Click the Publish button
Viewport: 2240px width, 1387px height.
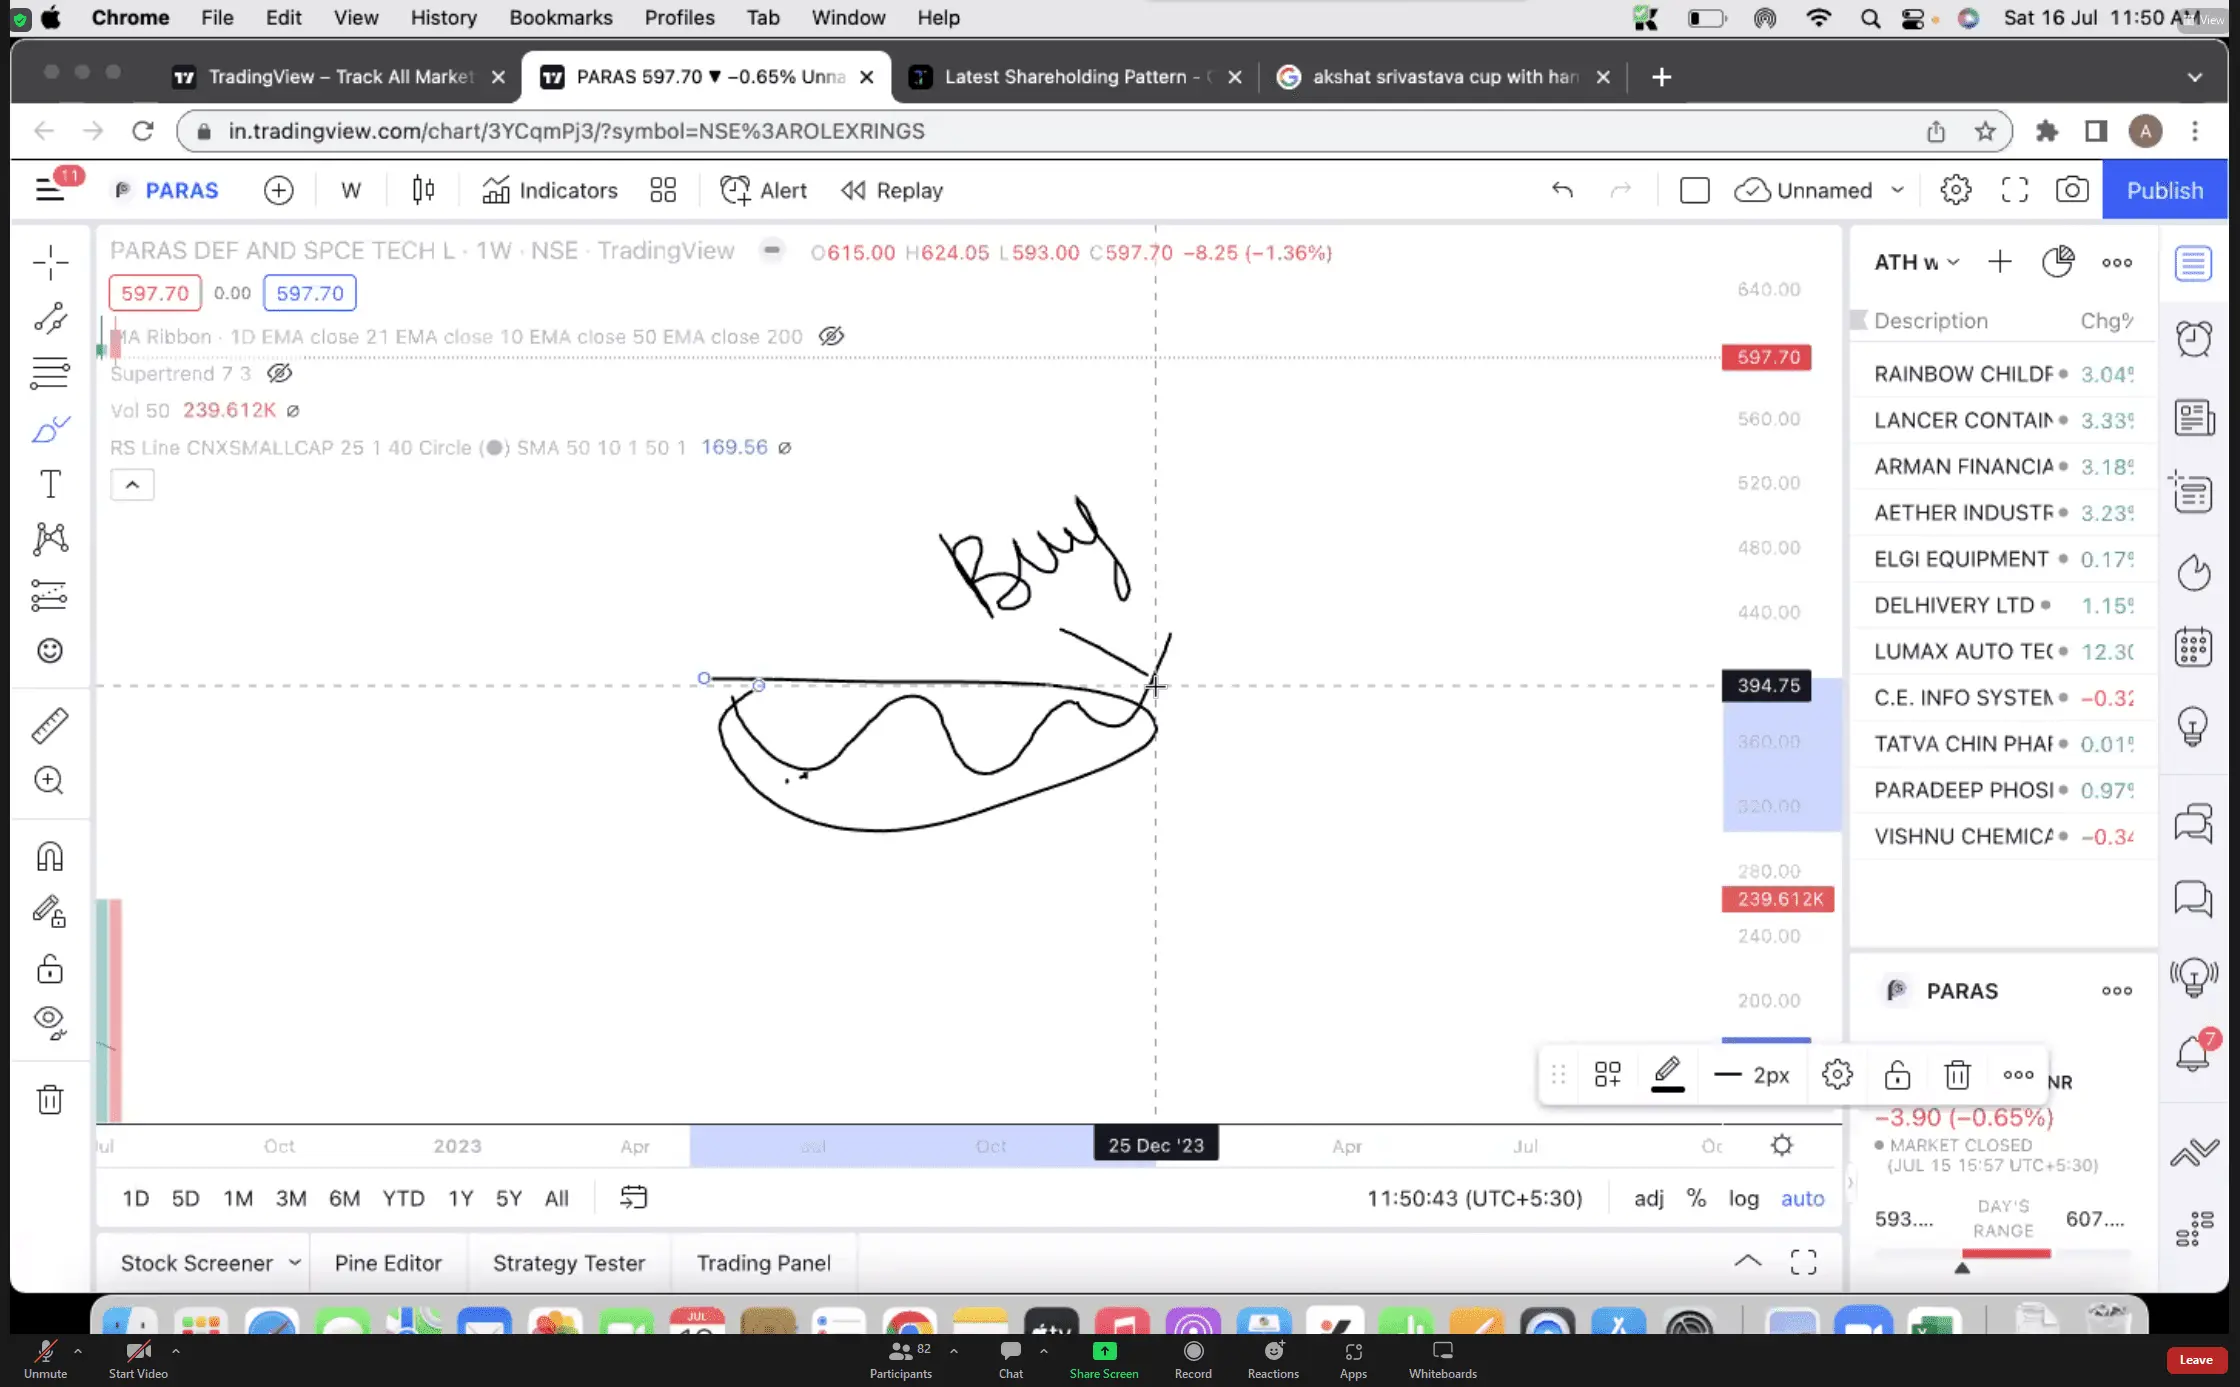[x=2164, y=190]
